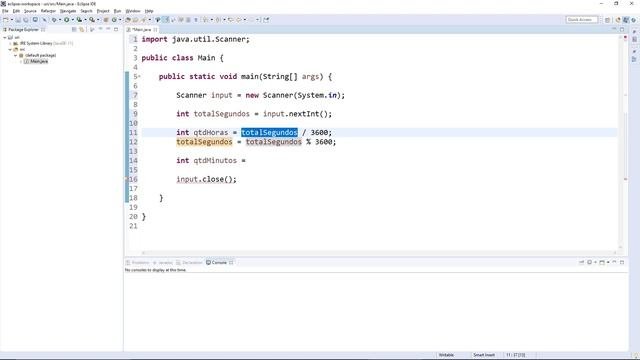Click in the Quick Access field
The width and height of the screenshot is (640, 360).
[x=582, y=20]
